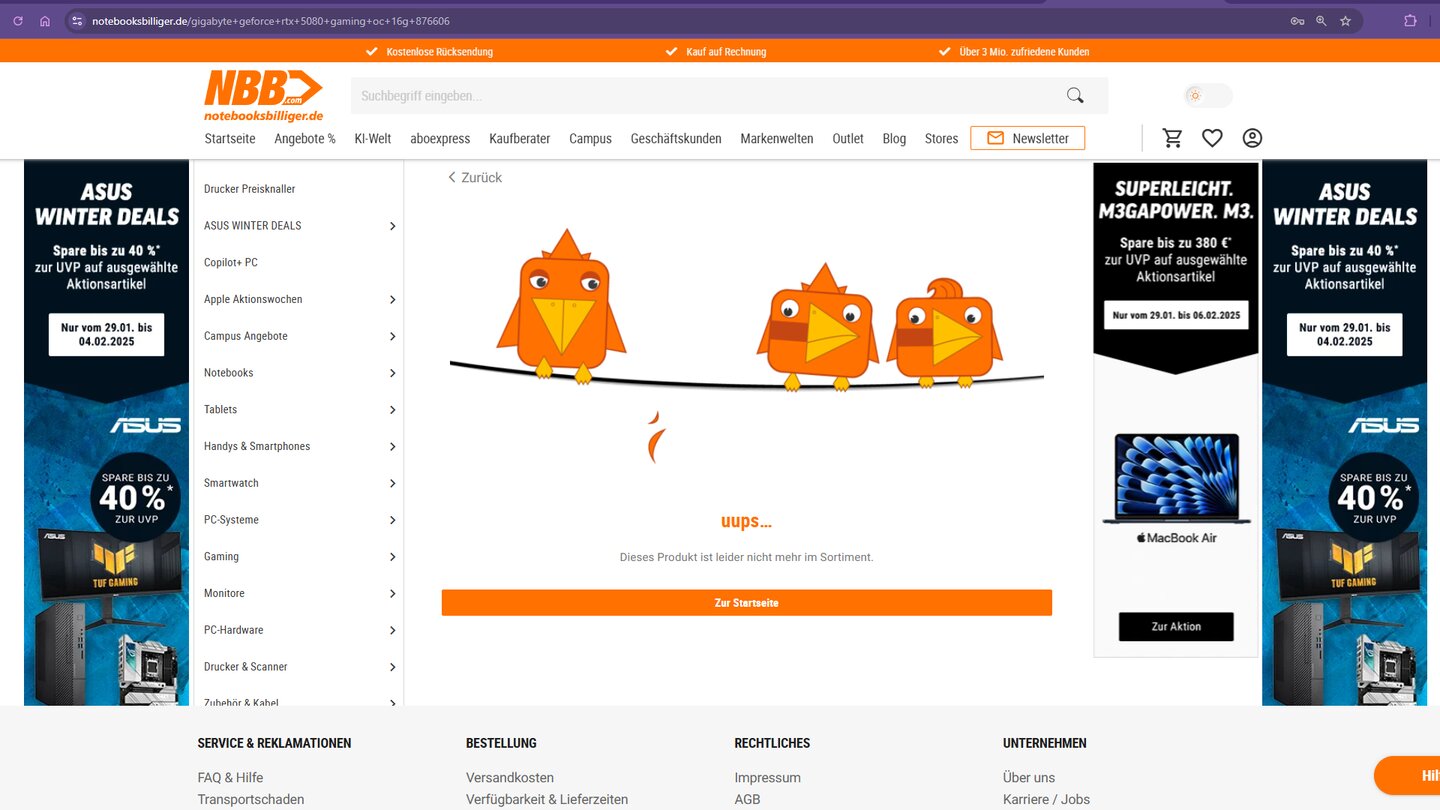Screen dimensions: 1440x810
Task: Subscribe via the Newsletter button
Action: [1027, 138]
